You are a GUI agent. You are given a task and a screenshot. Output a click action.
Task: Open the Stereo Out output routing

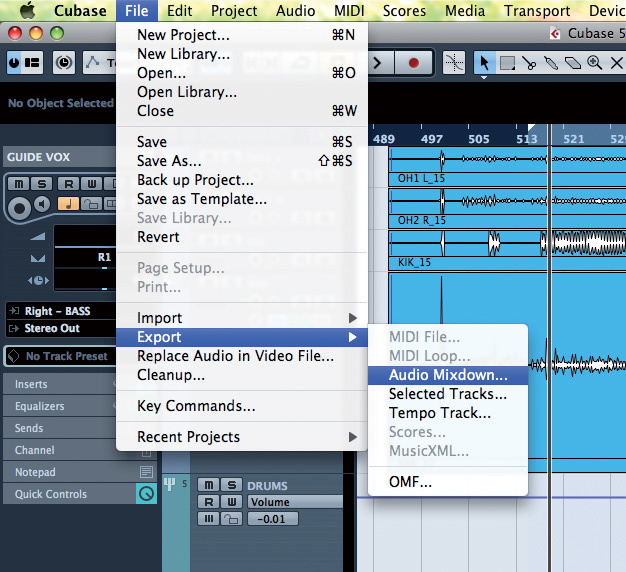[x=61, y=329]
